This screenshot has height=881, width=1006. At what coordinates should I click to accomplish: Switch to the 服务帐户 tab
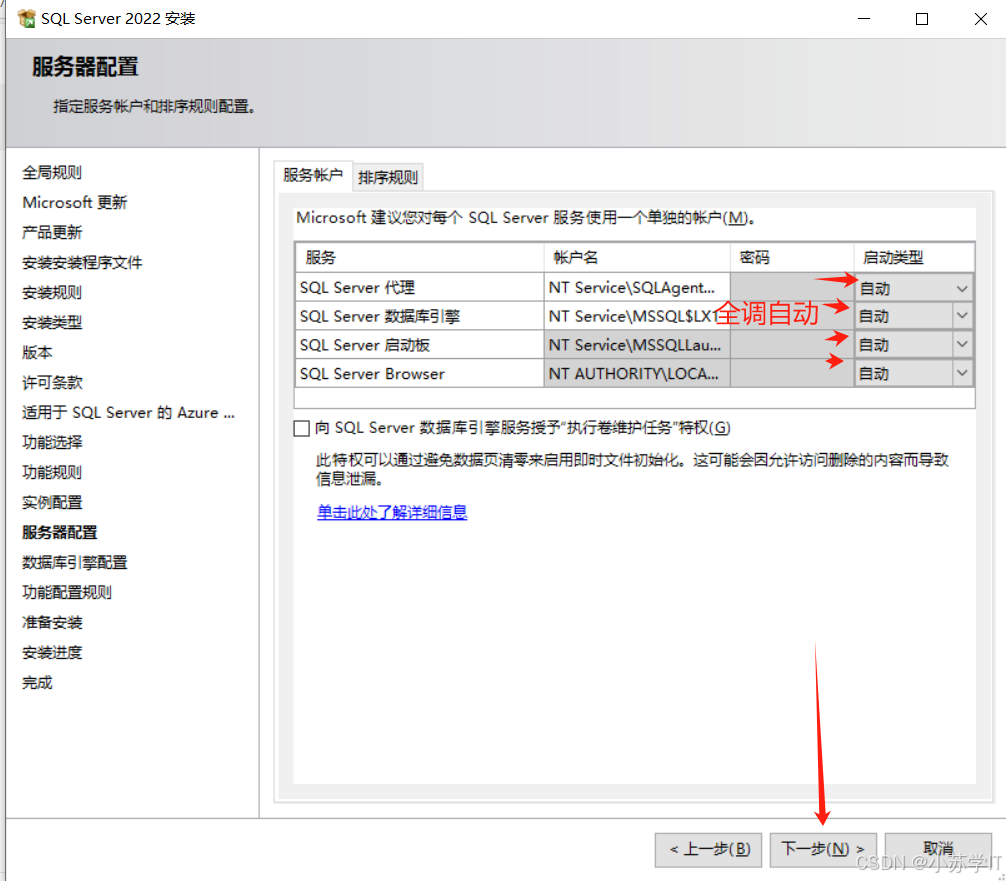313,175
